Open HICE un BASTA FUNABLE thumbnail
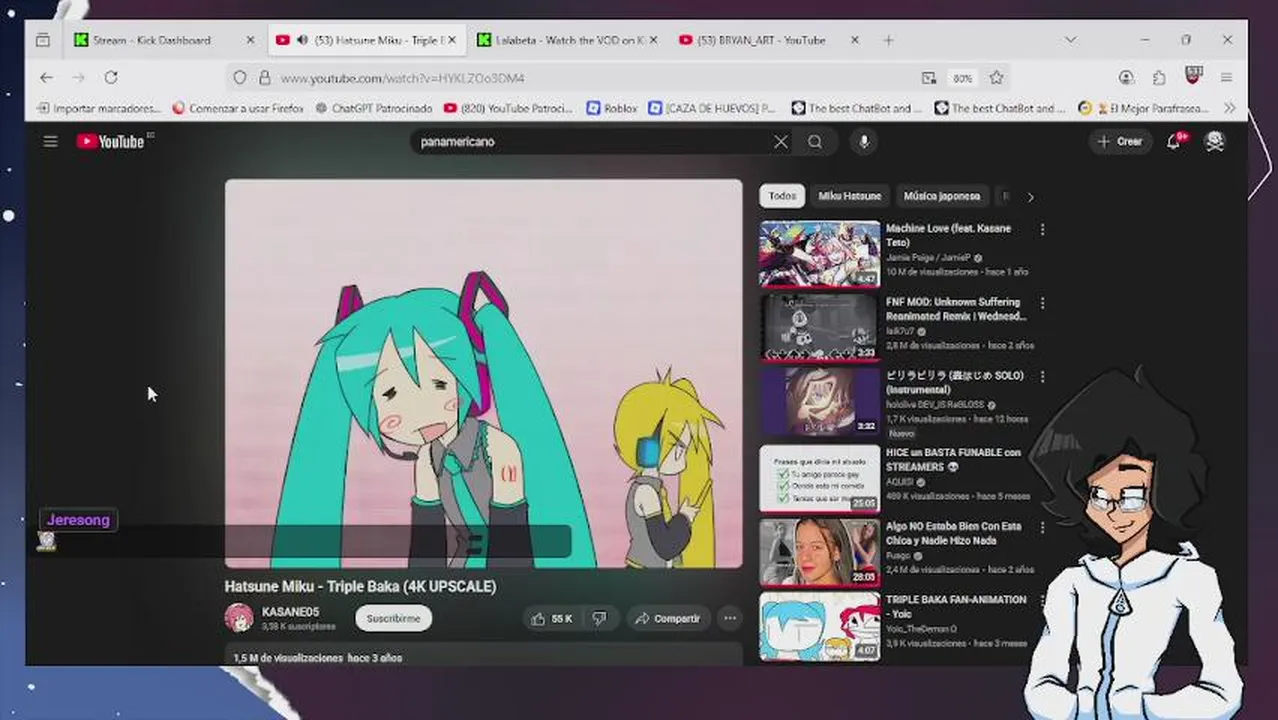Image resolution: width=1278 pixels, height=720 pixels. pos(819,478)
